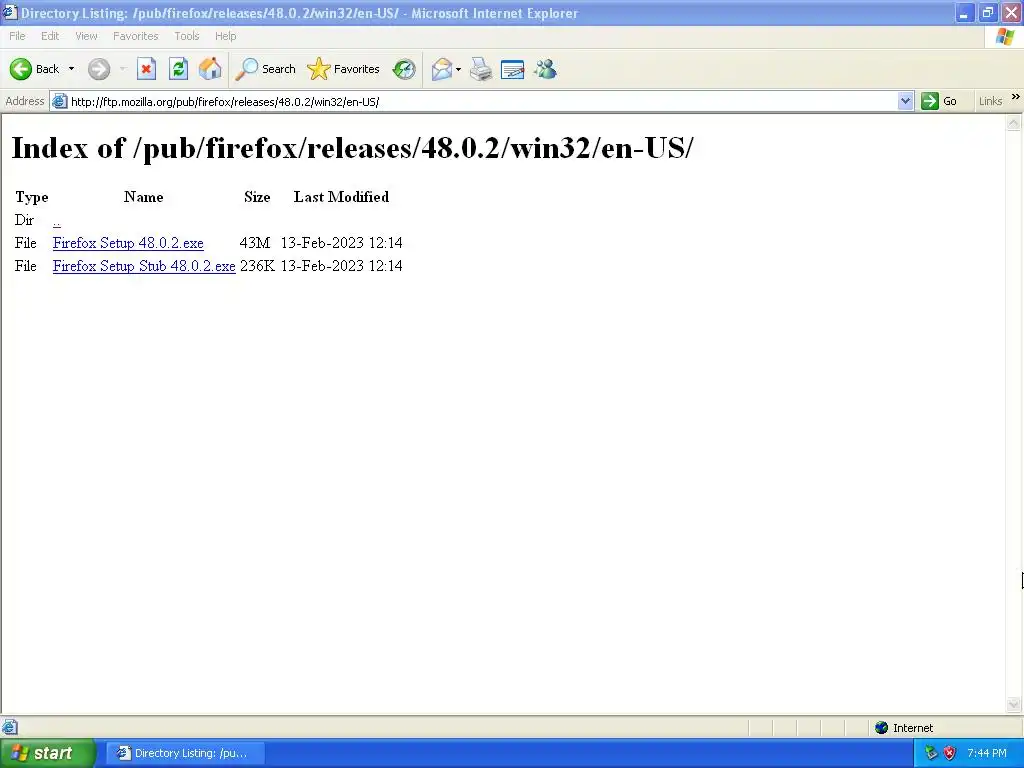Image resolution: width=1024 pixels, height=768 pixels.
Task: Click the Go button
Action: coord(939,101)
